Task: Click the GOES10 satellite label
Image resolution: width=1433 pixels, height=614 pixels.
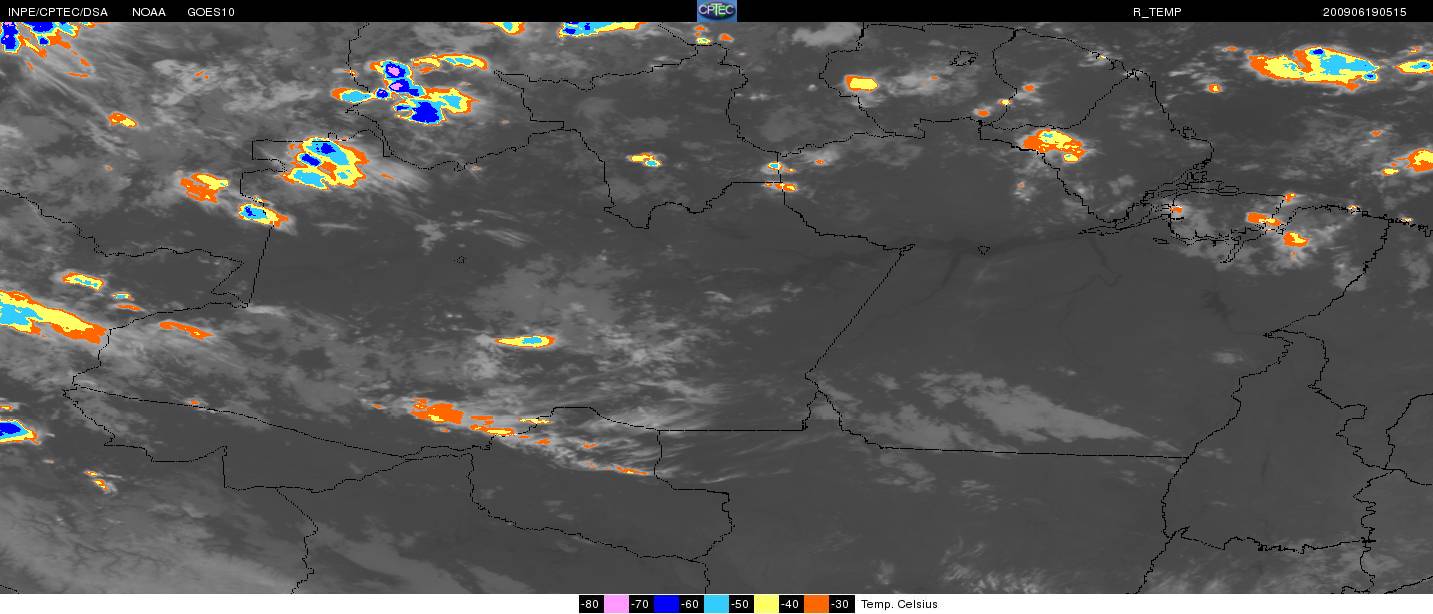Action: click(x=211, y=12)
